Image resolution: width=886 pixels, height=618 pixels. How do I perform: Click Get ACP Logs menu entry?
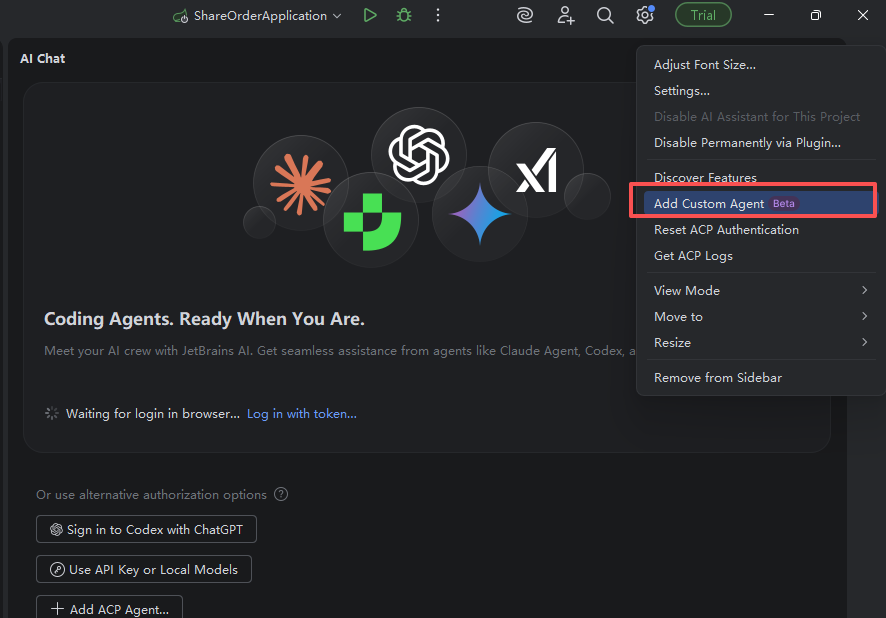693,255
